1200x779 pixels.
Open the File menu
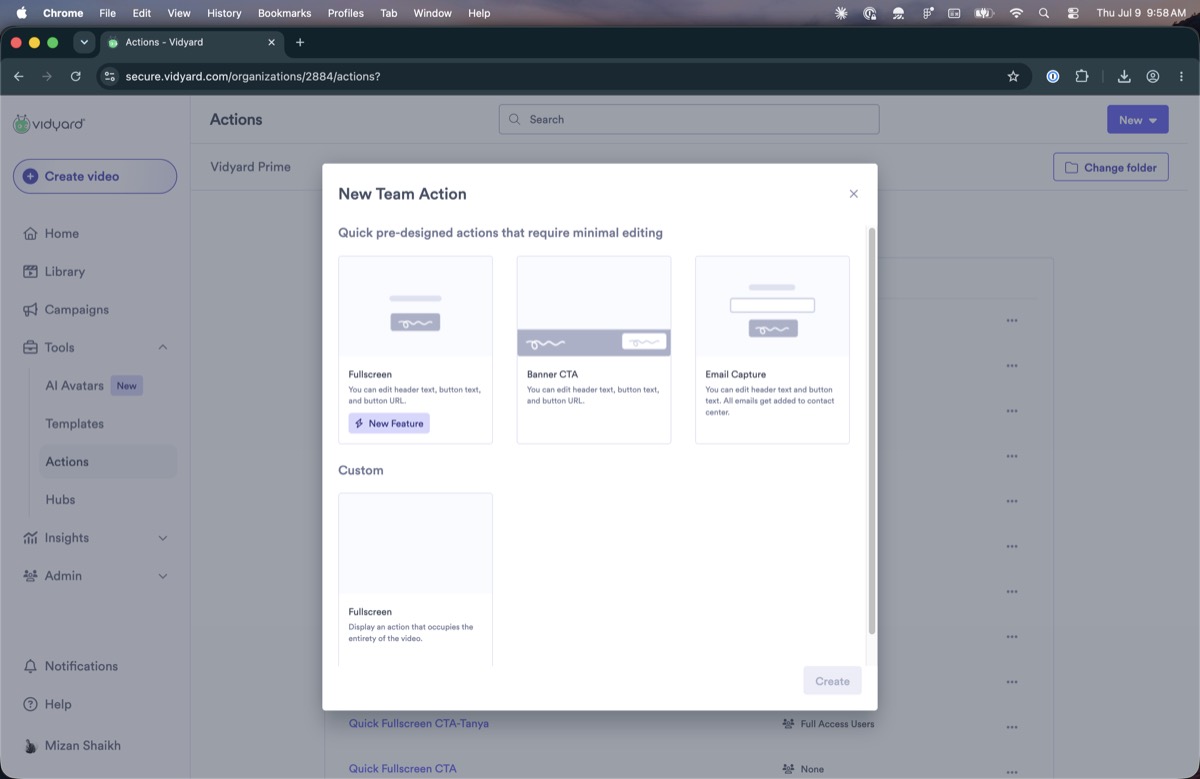pyautogui.click(x=107, y=13)
